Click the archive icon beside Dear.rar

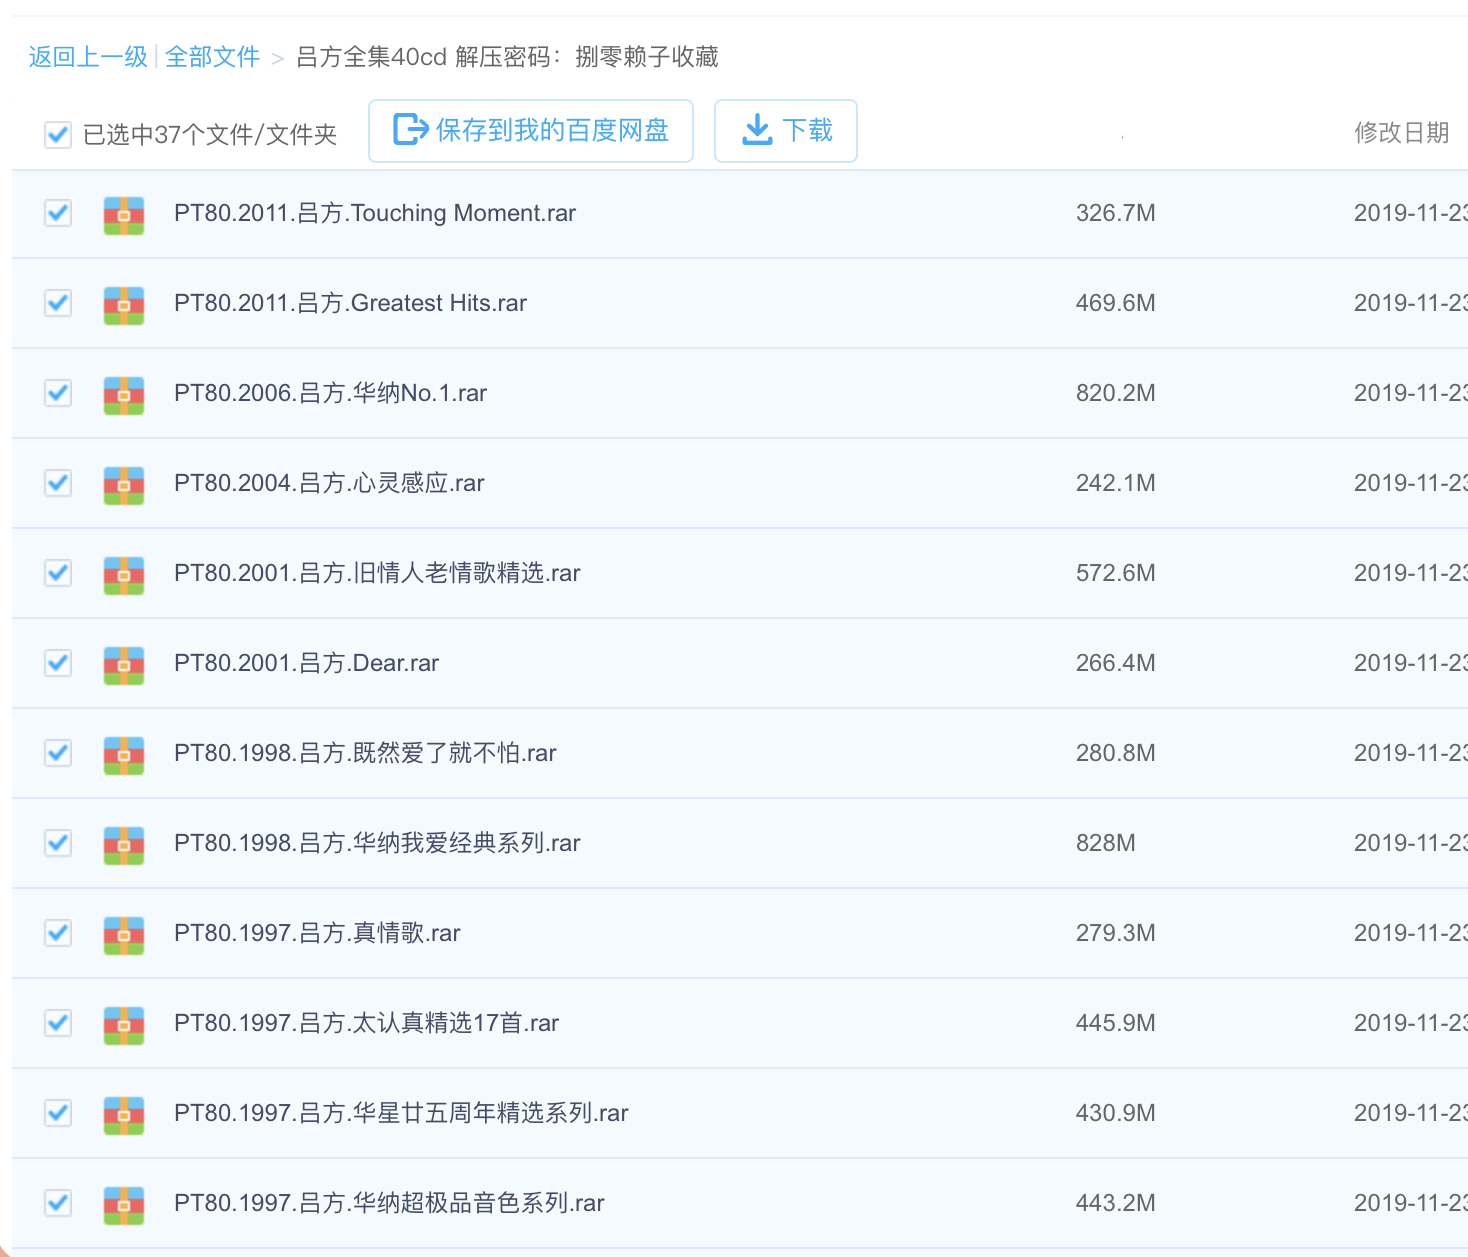124,665
